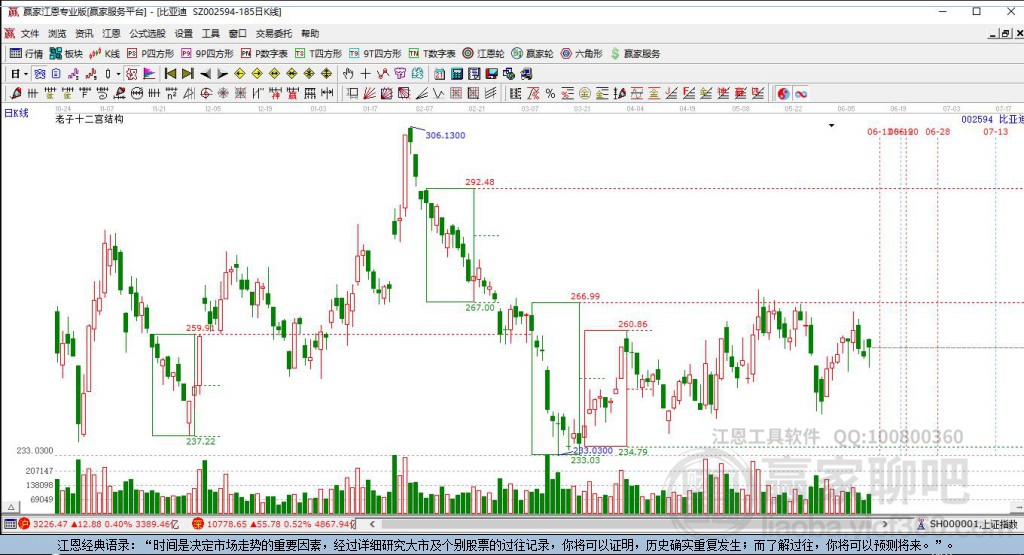Image resolution: width=1024 pixels, height=555 pixels.
Task: Click the small black dropdown triangle above the chart
Action: click(x=831, y=125)
